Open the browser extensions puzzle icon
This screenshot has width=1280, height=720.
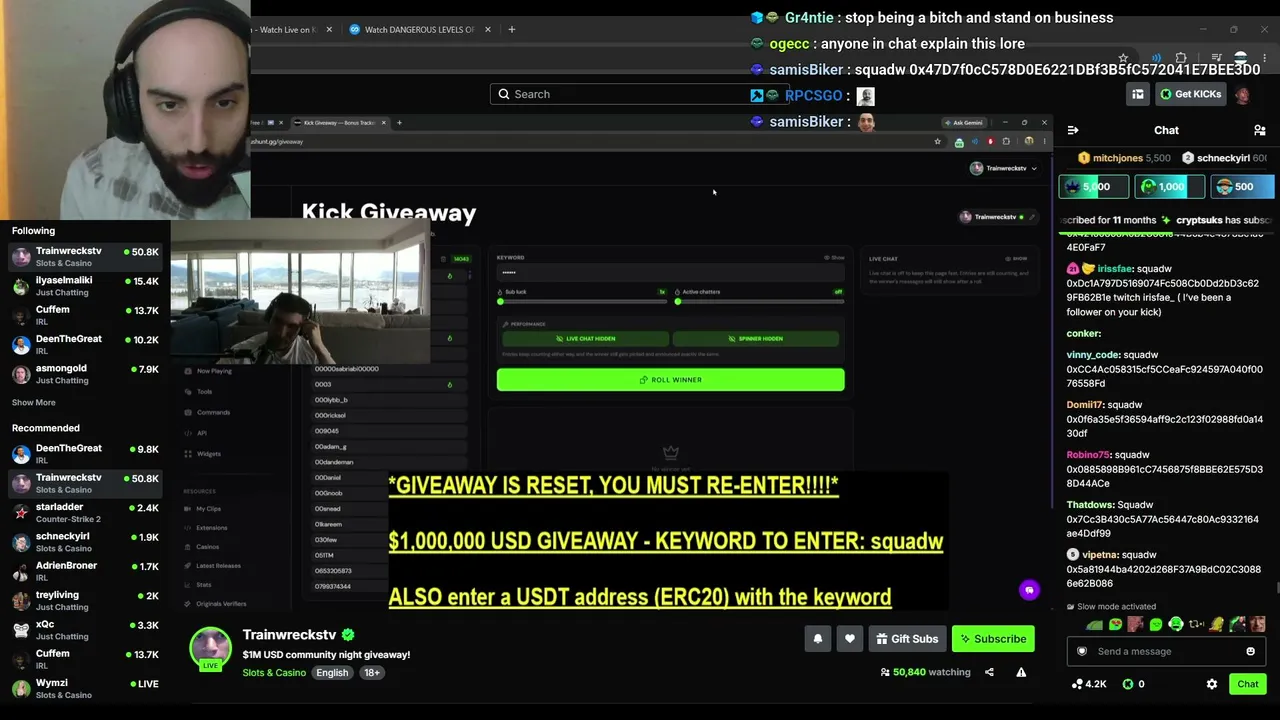pos(1181,58)
